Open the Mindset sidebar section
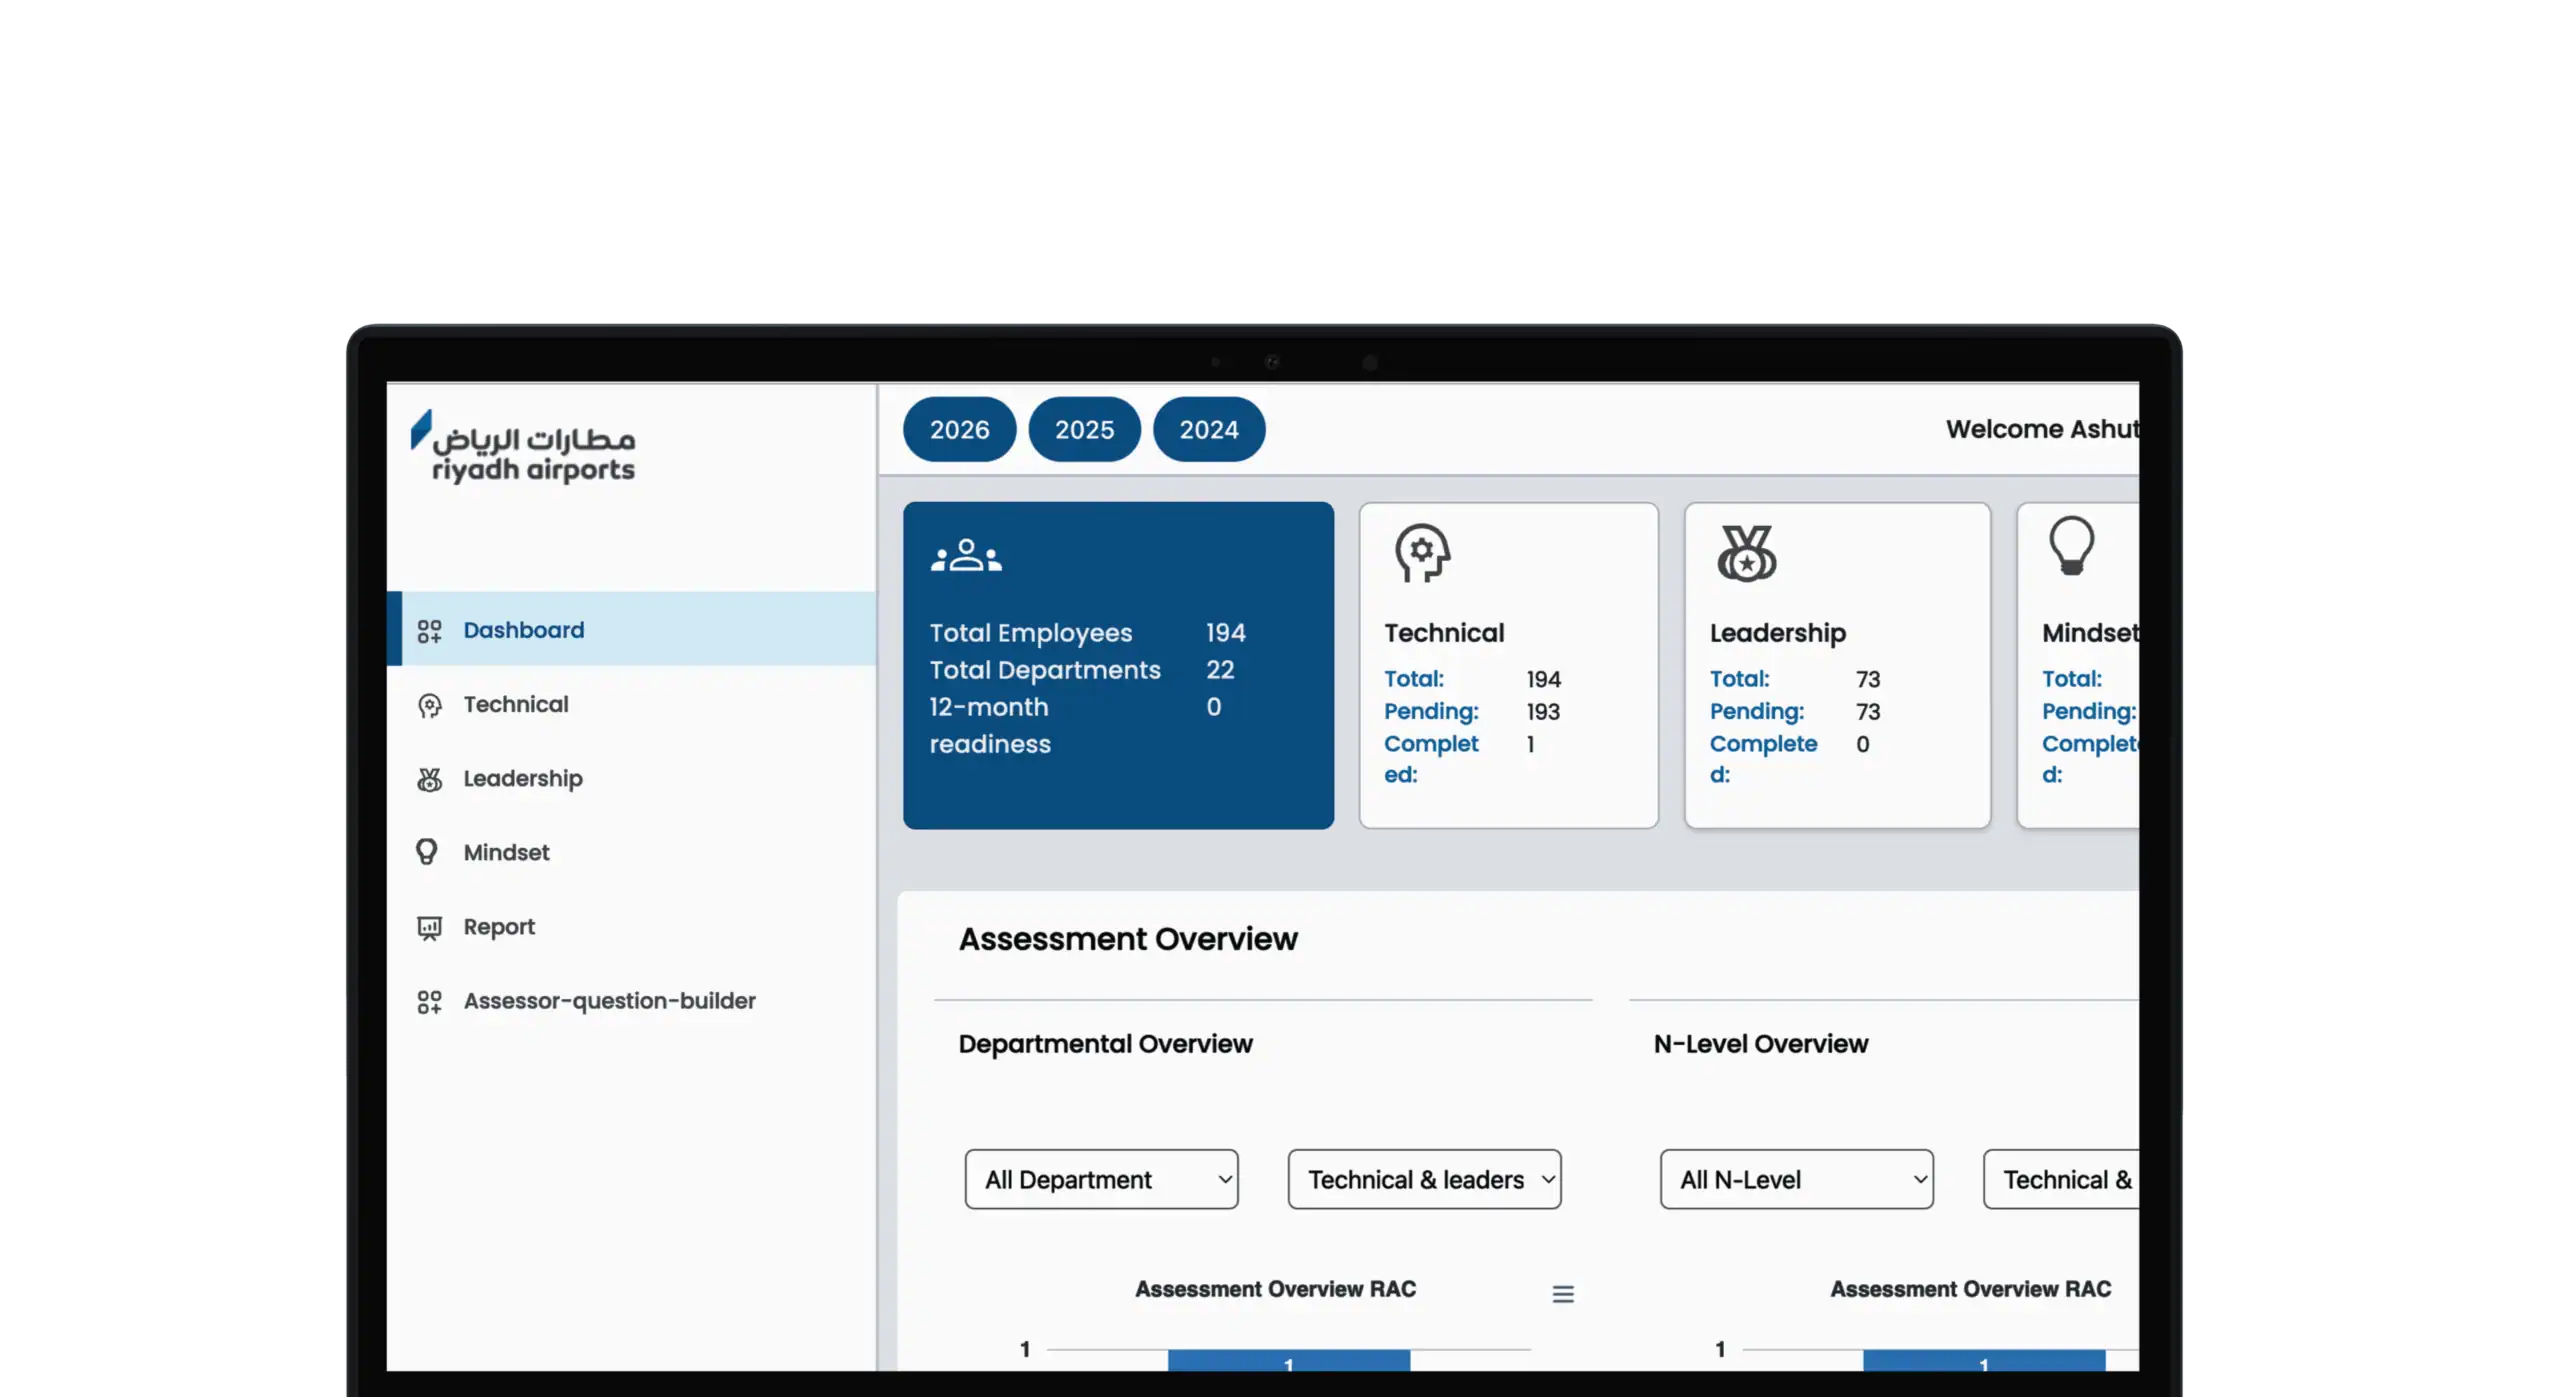The width and height of the screenshot is (2560, 1397). [631, 852]
